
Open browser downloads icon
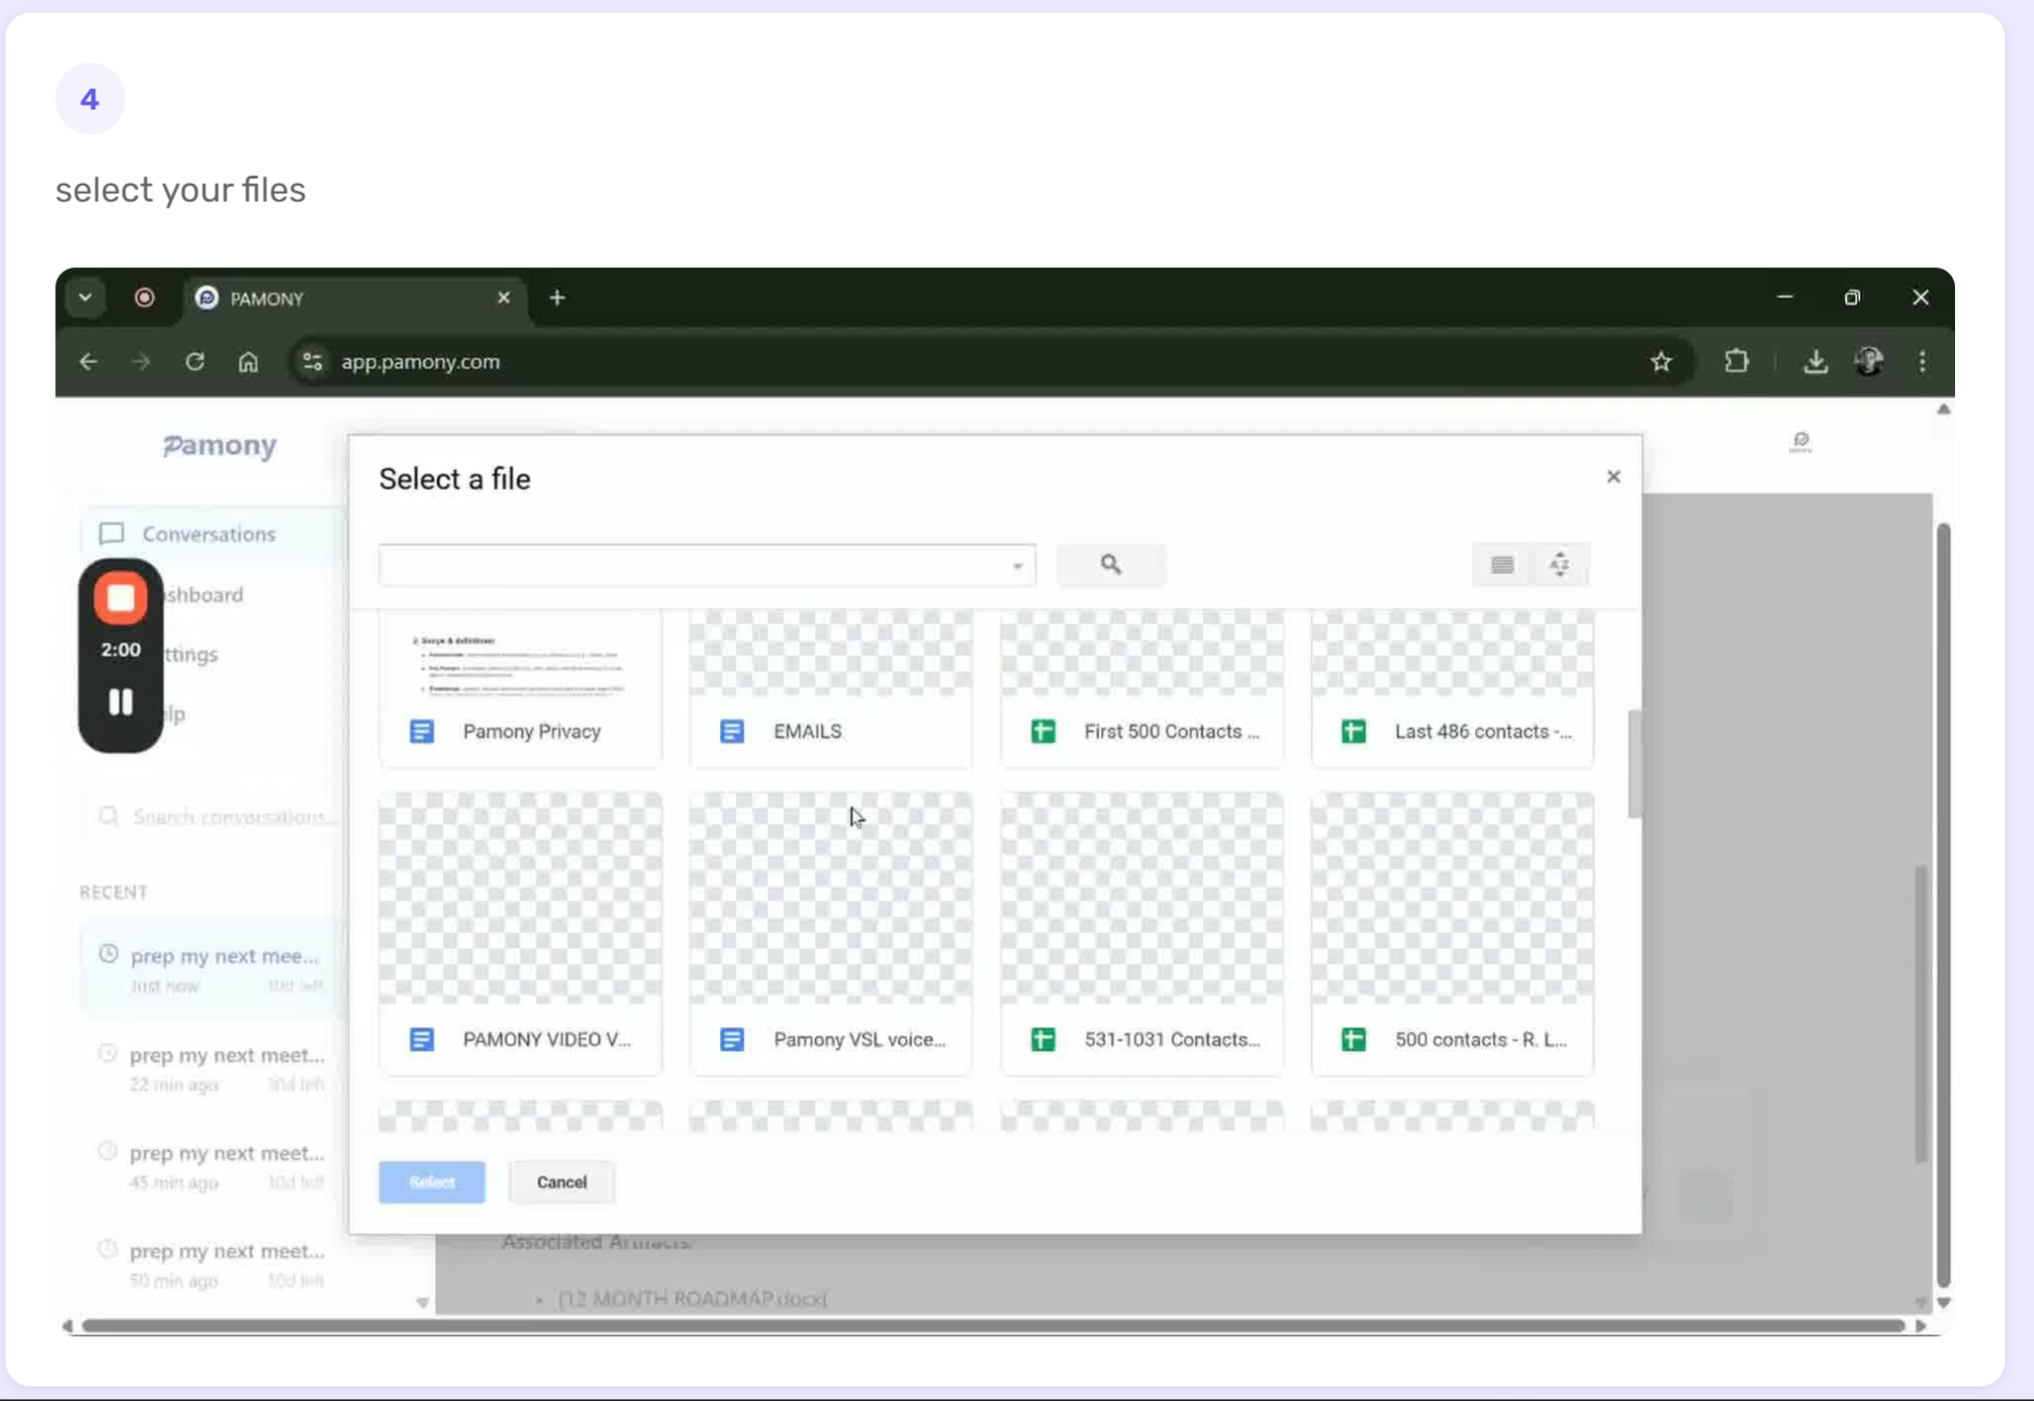tap(1815, 362)
